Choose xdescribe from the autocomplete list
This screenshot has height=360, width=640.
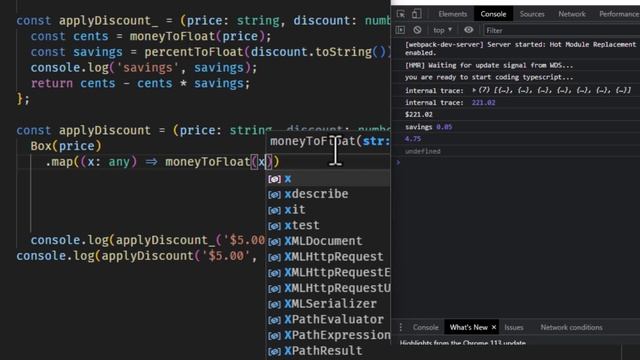click(328, 194)
